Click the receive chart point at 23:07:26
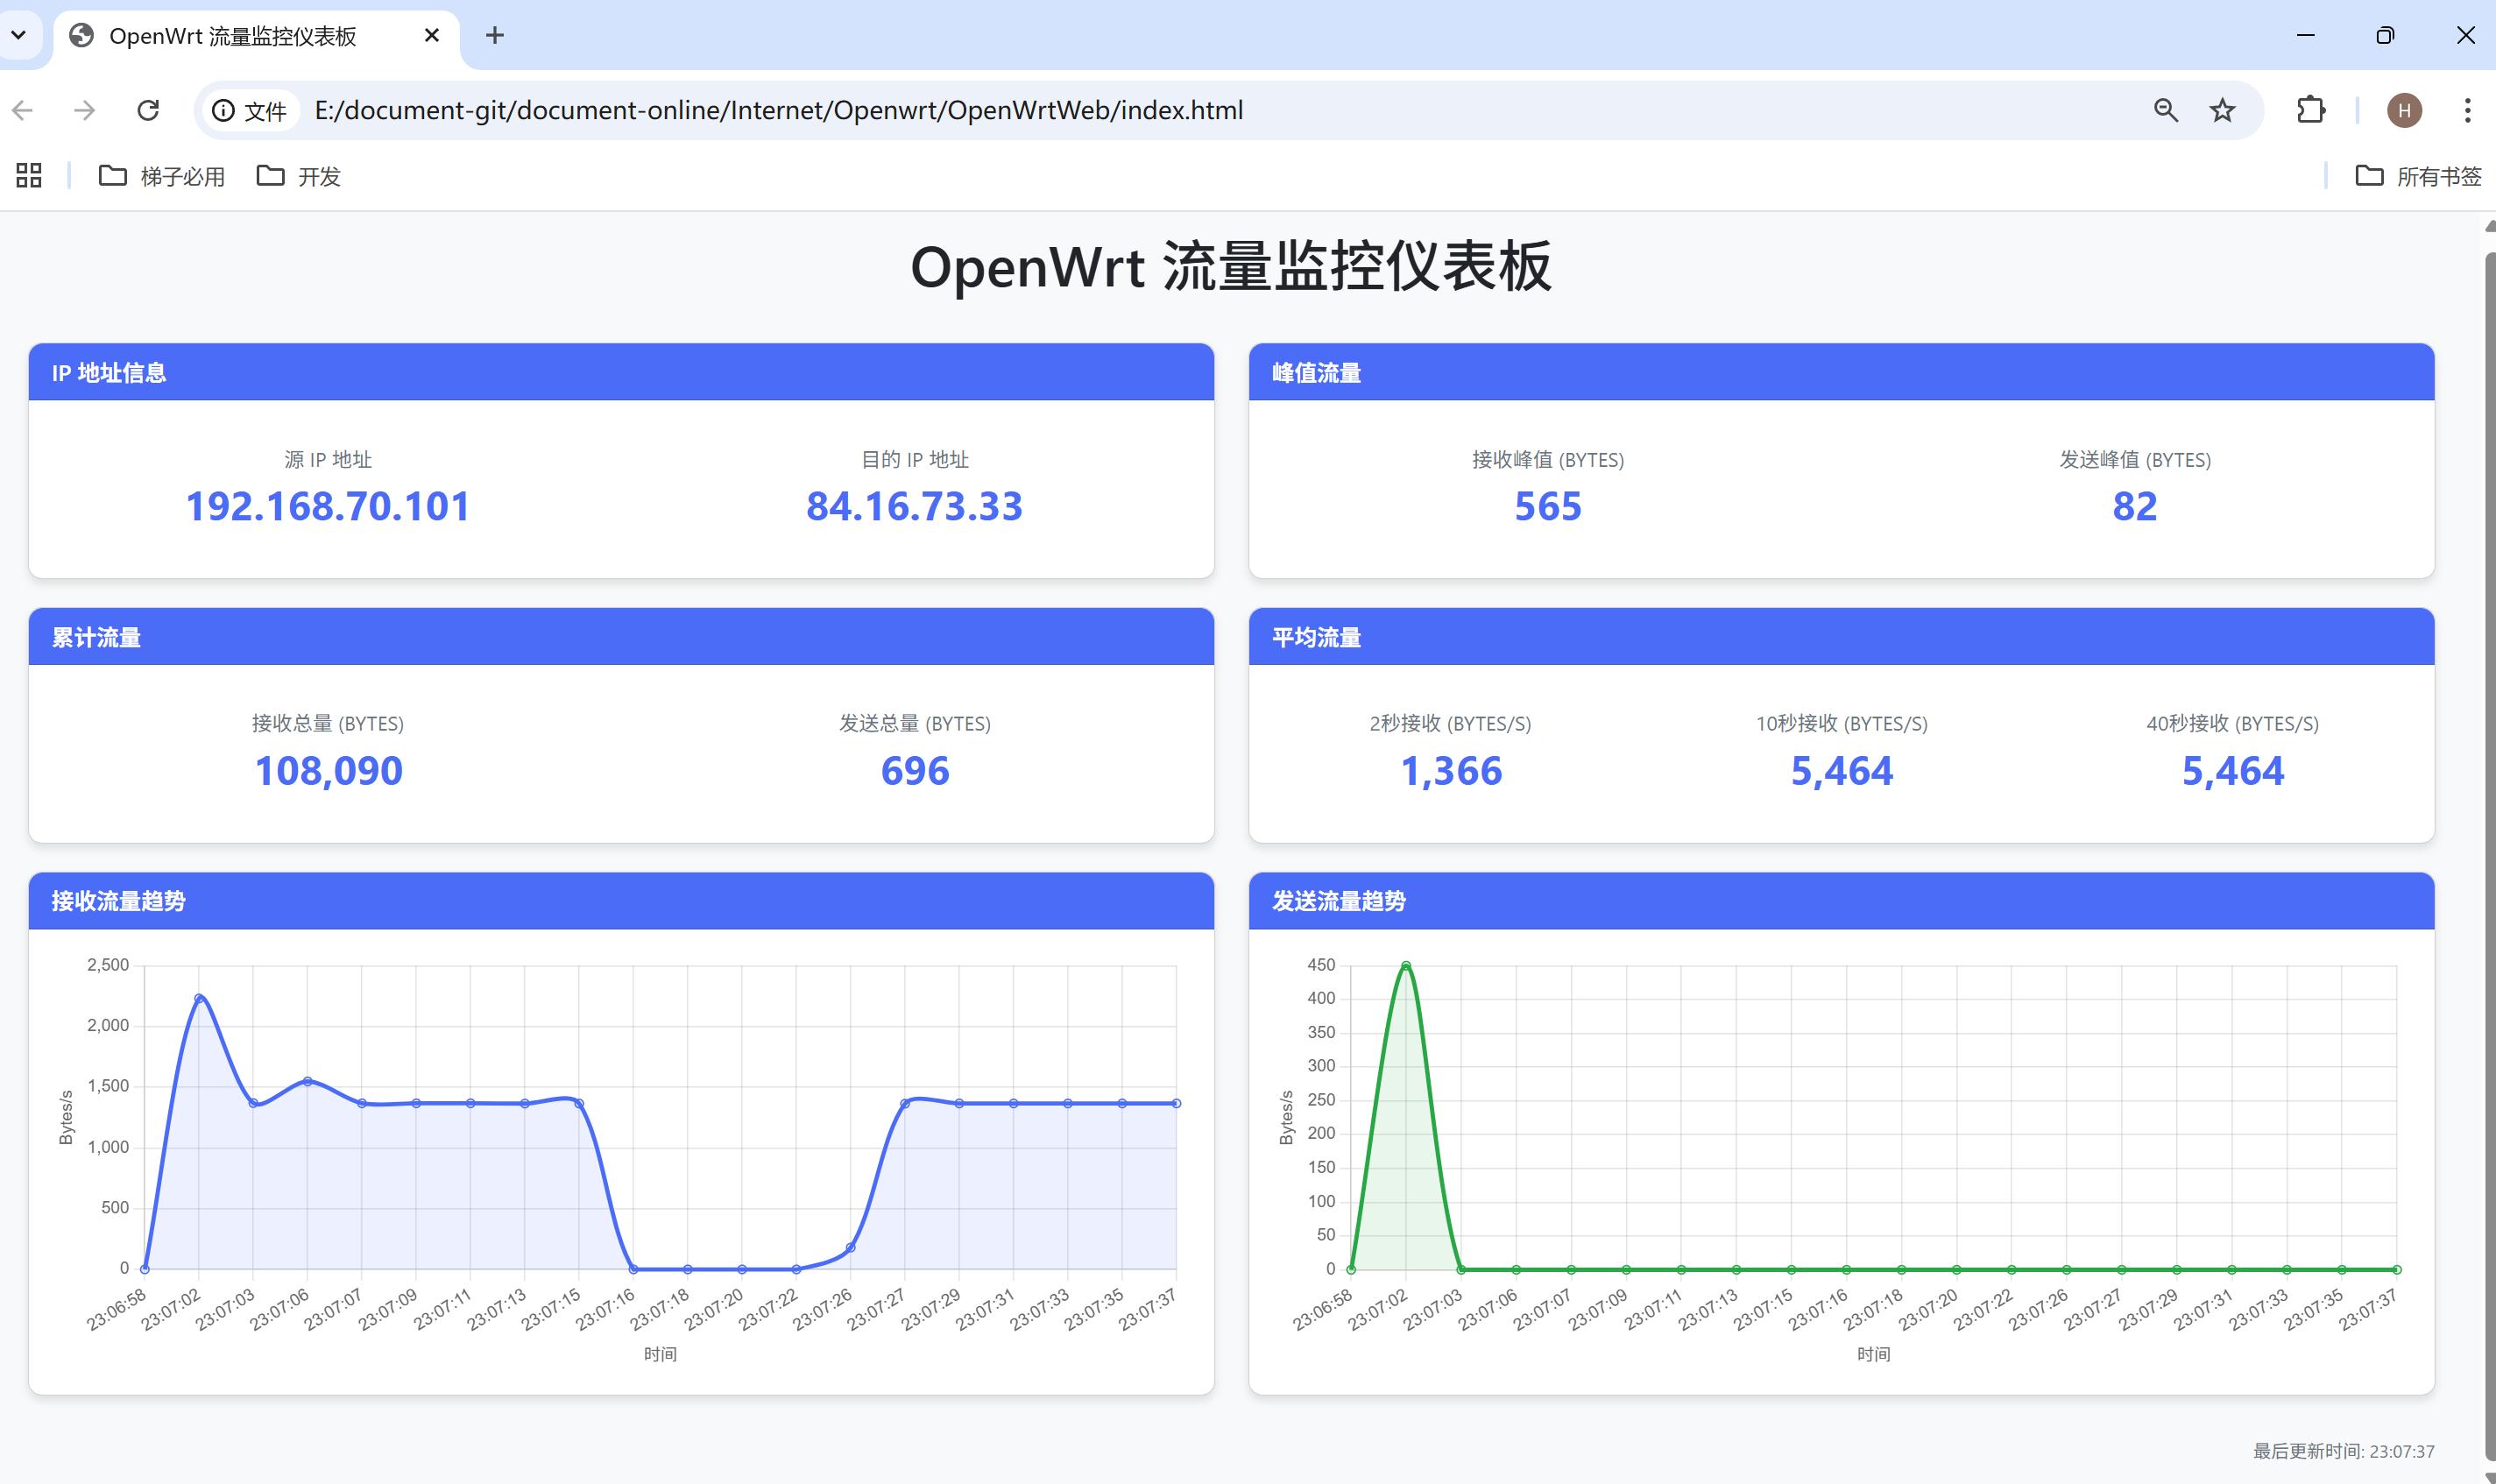This screenshot has height=1484, width=2496. click(850, 1247)
